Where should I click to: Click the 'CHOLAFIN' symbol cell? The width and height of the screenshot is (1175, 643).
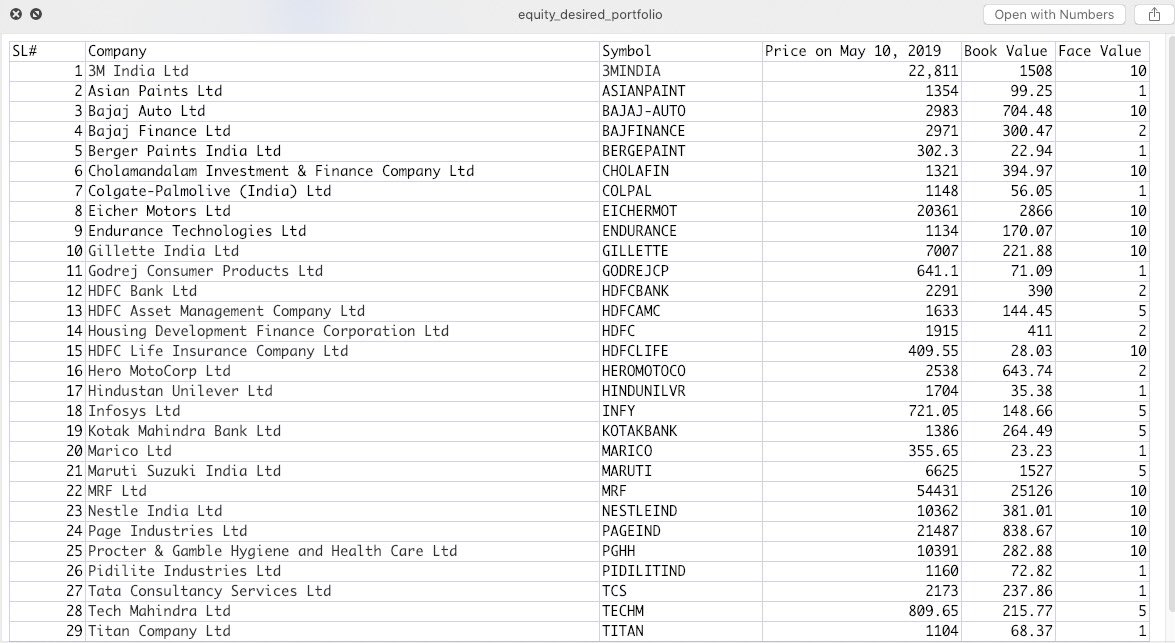680,171
